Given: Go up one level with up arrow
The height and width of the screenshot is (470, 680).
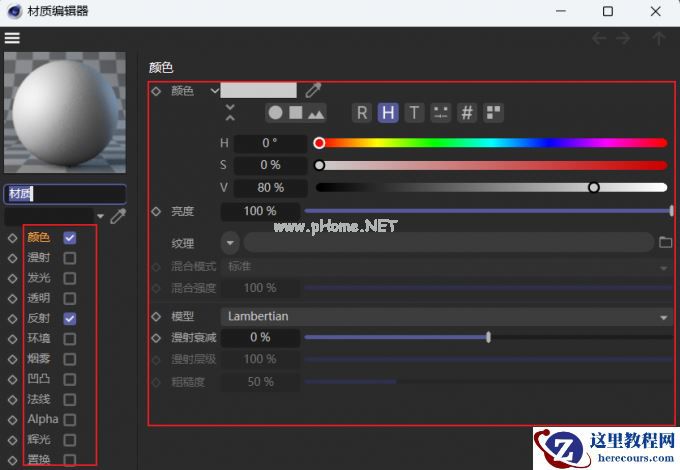Looking at the screenshot, I should 659,39.
